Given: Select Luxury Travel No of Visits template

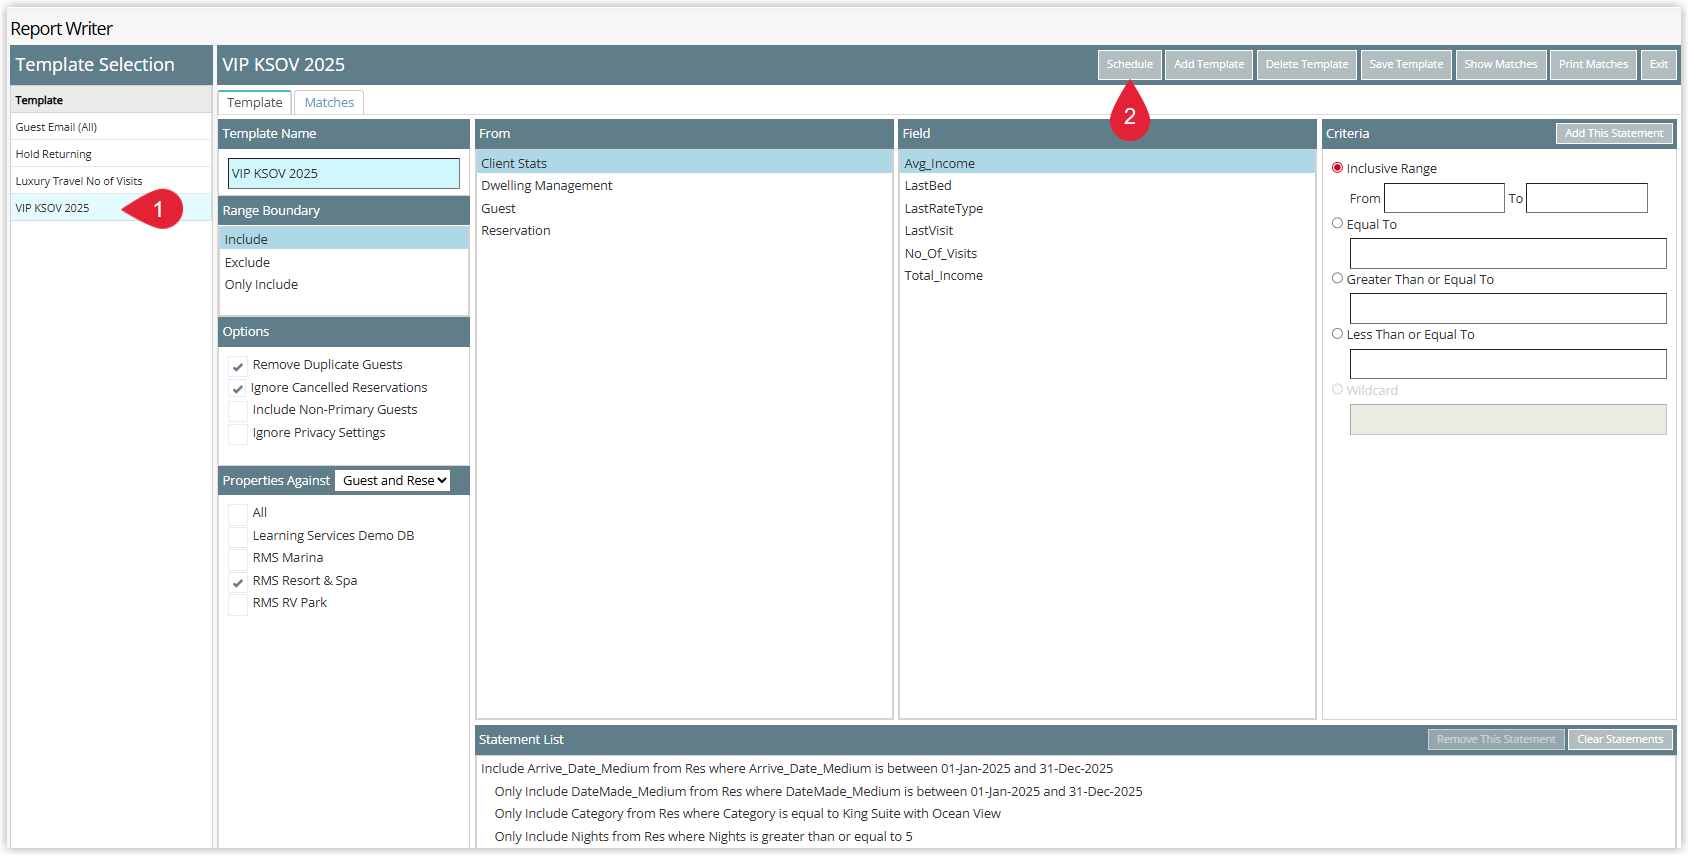Looking at the screenshot, I should click(x=111, y=181).
